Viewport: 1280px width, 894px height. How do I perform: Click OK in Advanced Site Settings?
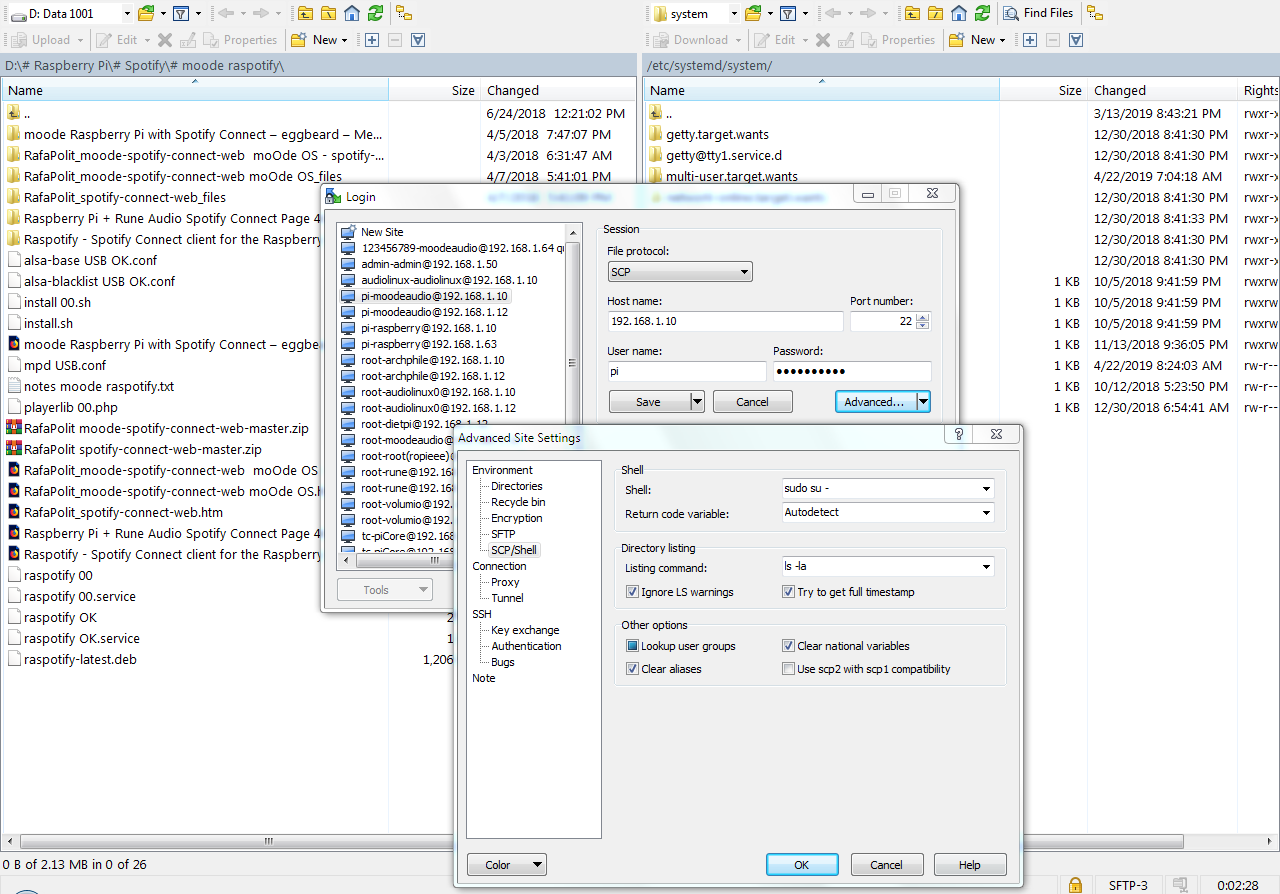coord(802,865)
